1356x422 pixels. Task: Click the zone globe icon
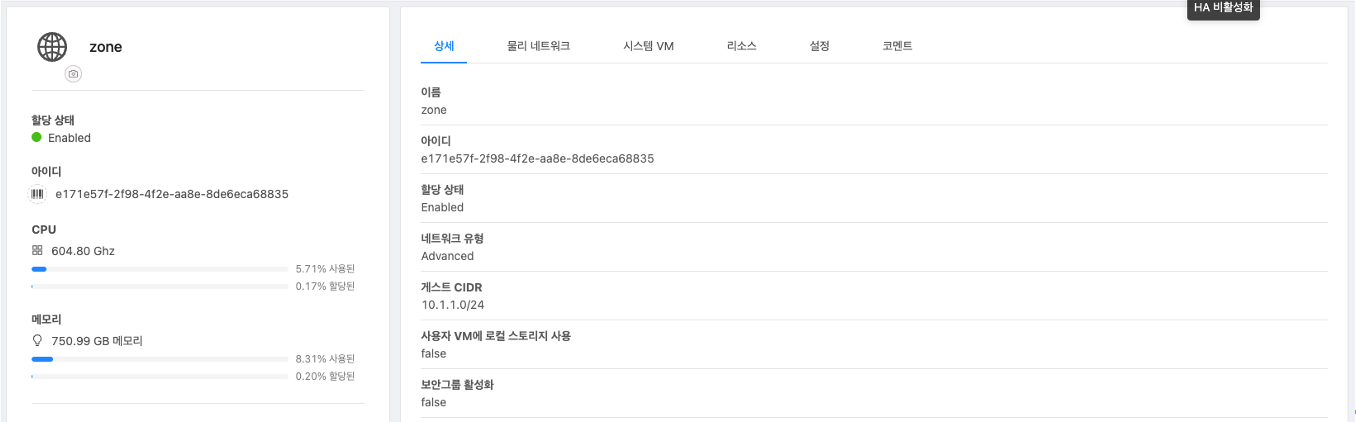(52, 46)
